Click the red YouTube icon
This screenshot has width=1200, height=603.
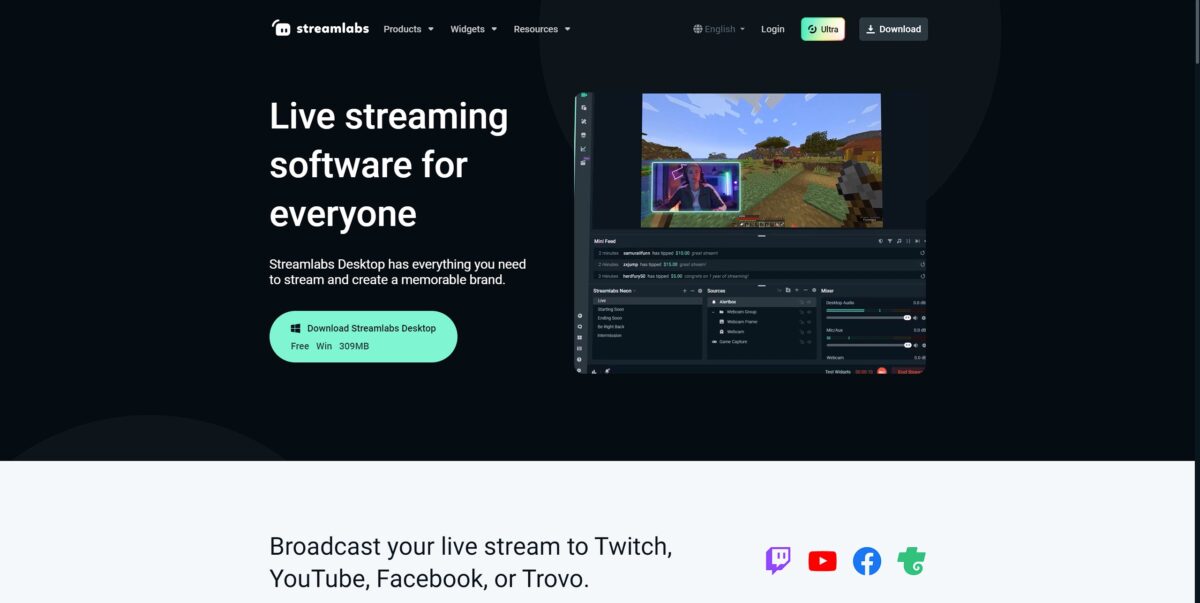pyautogui.click(x=822, y=561)
